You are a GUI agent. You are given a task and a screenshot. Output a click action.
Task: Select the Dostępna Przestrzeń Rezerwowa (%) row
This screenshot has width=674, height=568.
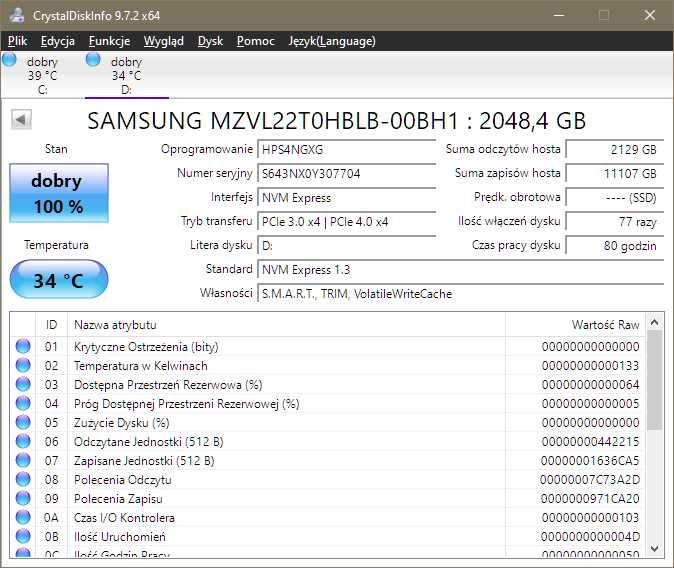tap(327, 384)
